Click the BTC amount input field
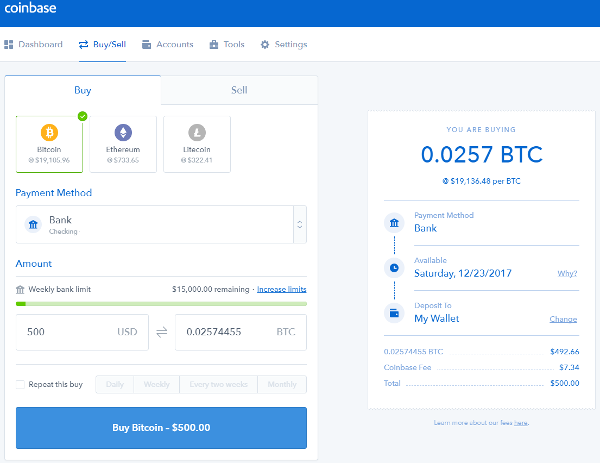 click(x=241, y=332)
